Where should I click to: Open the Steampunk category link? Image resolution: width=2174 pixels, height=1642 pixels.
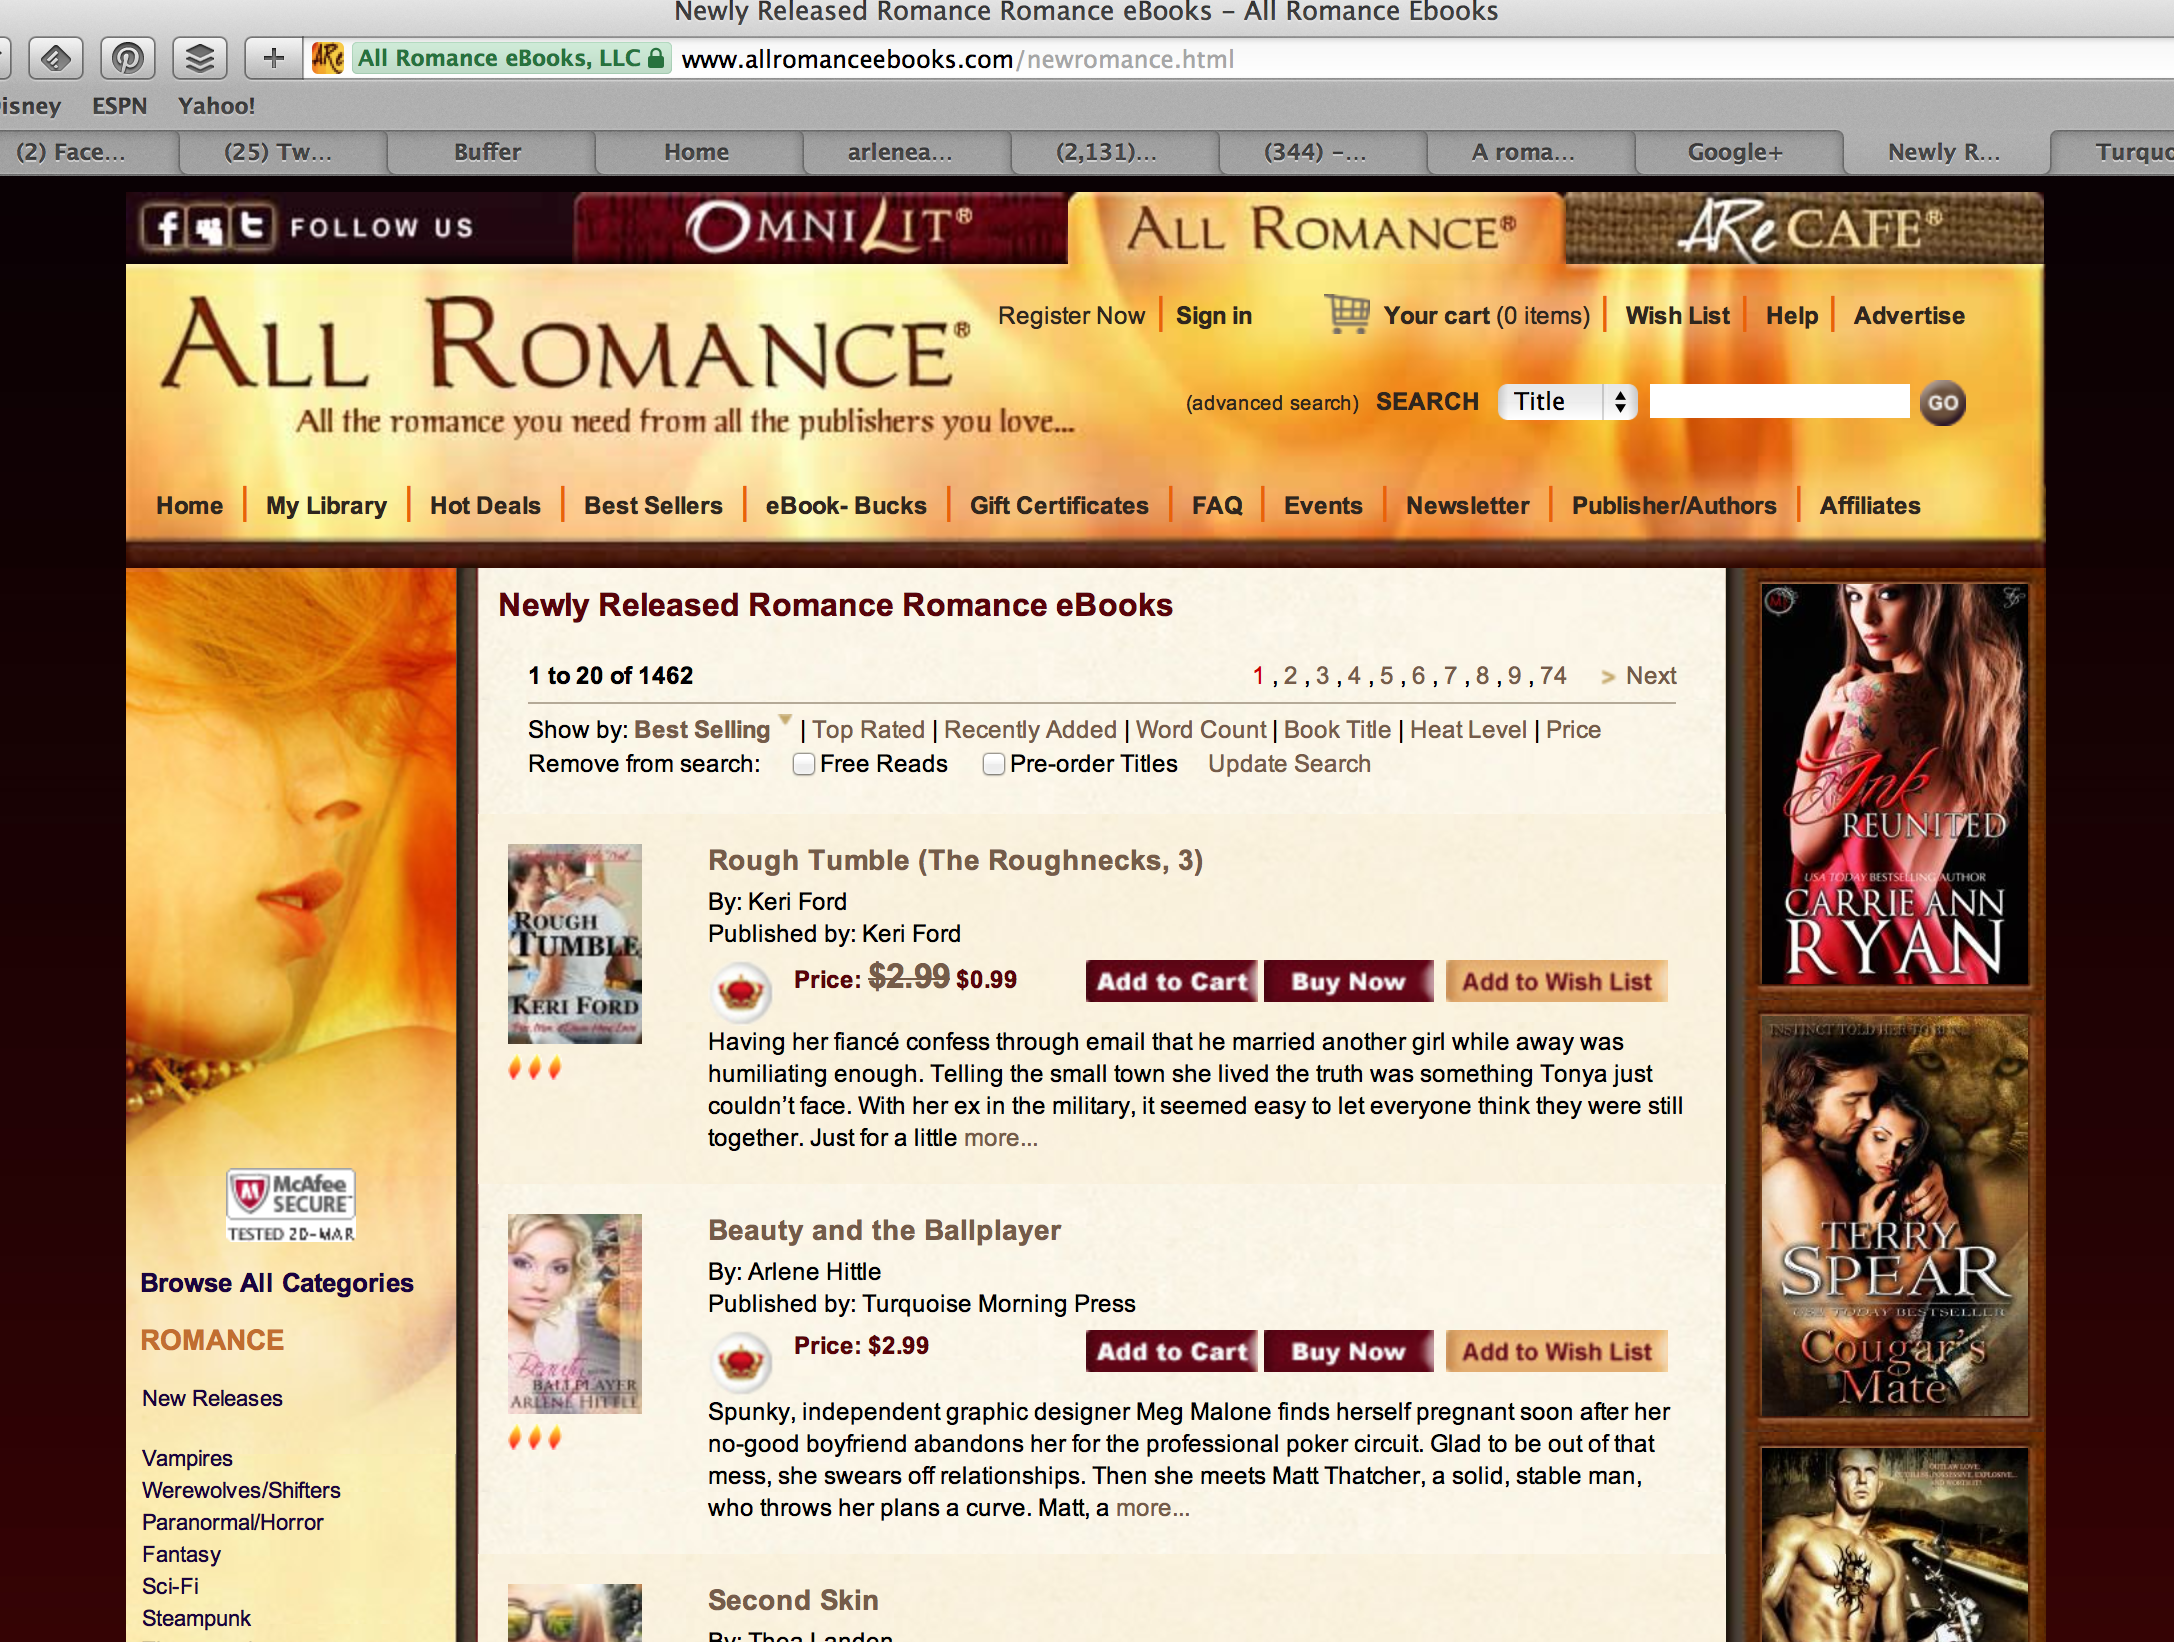tap(196, 1618)
